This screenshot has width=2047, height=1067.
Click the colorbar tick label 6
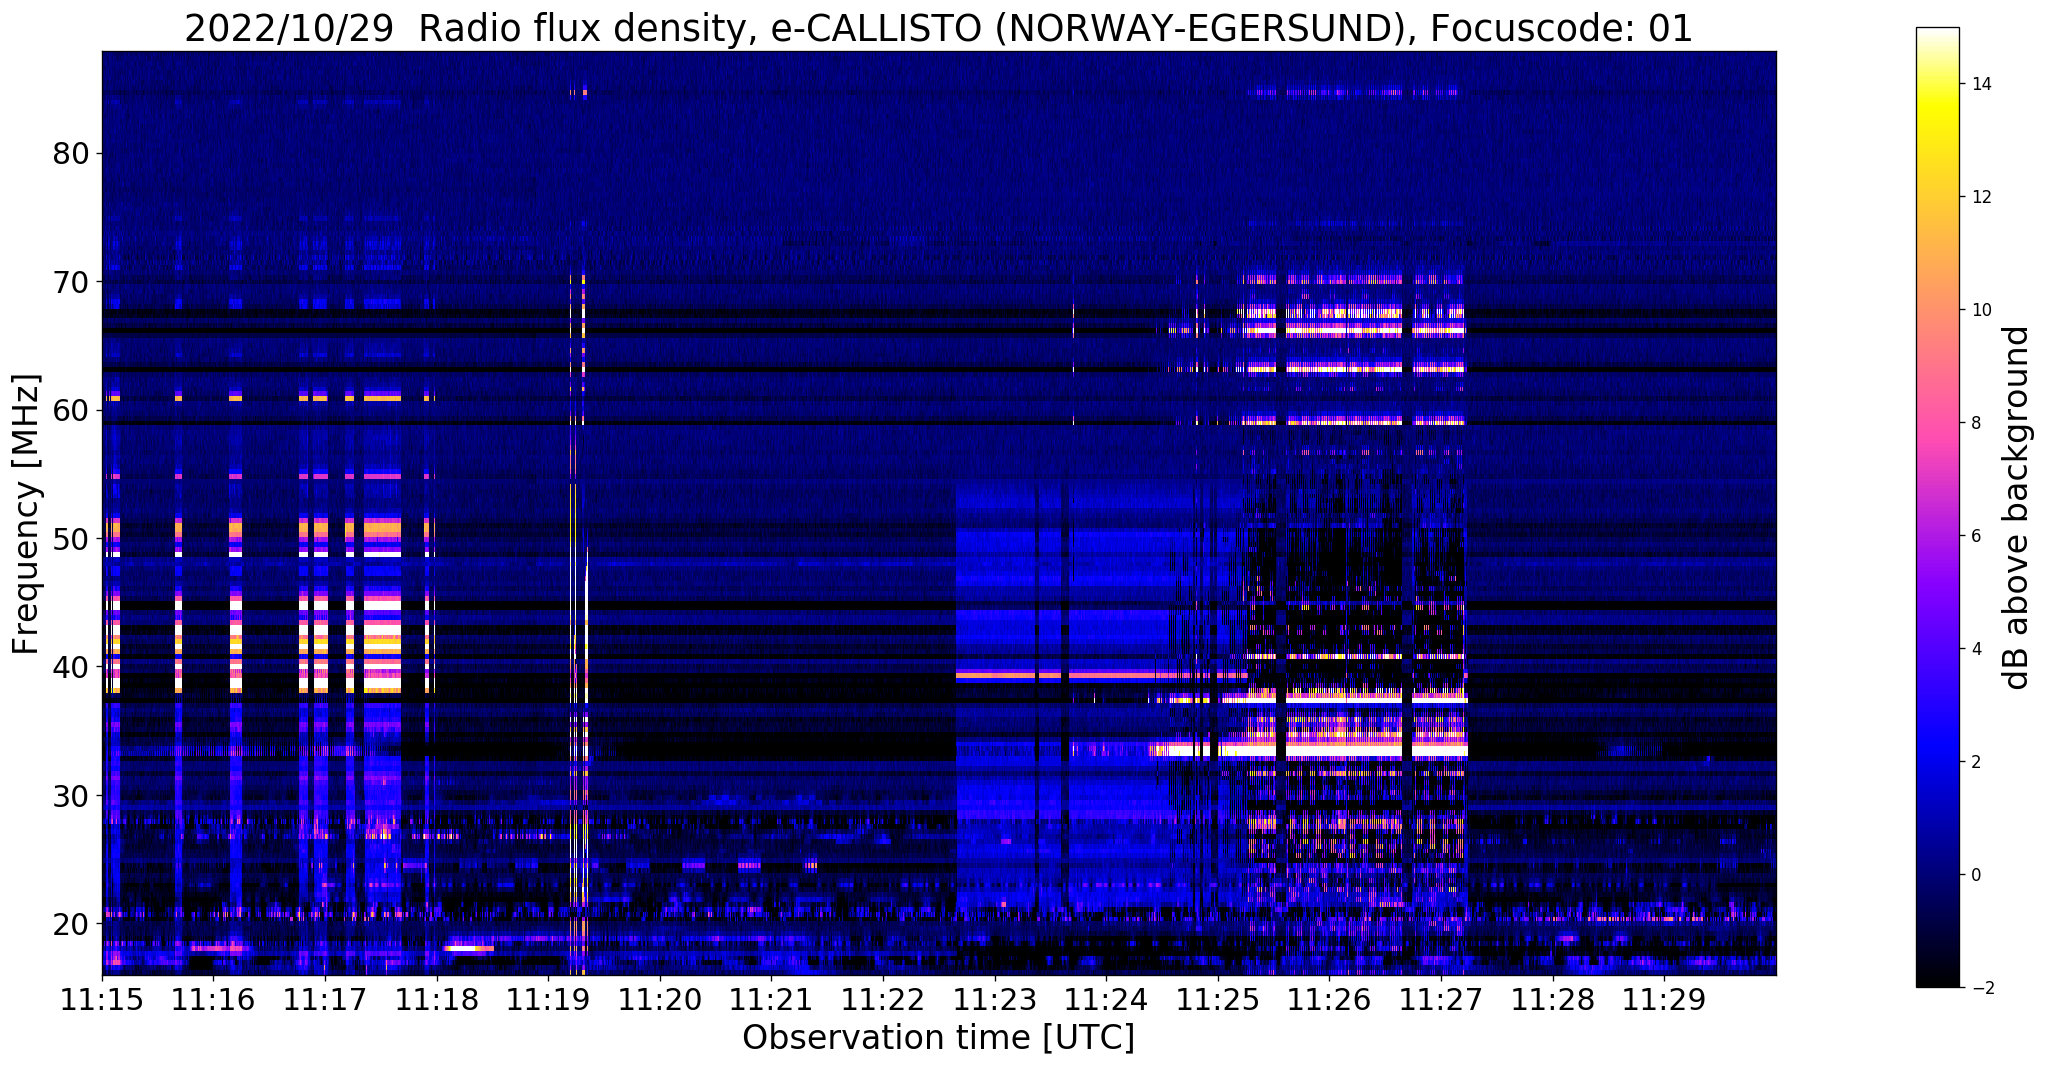point(1974,536)
